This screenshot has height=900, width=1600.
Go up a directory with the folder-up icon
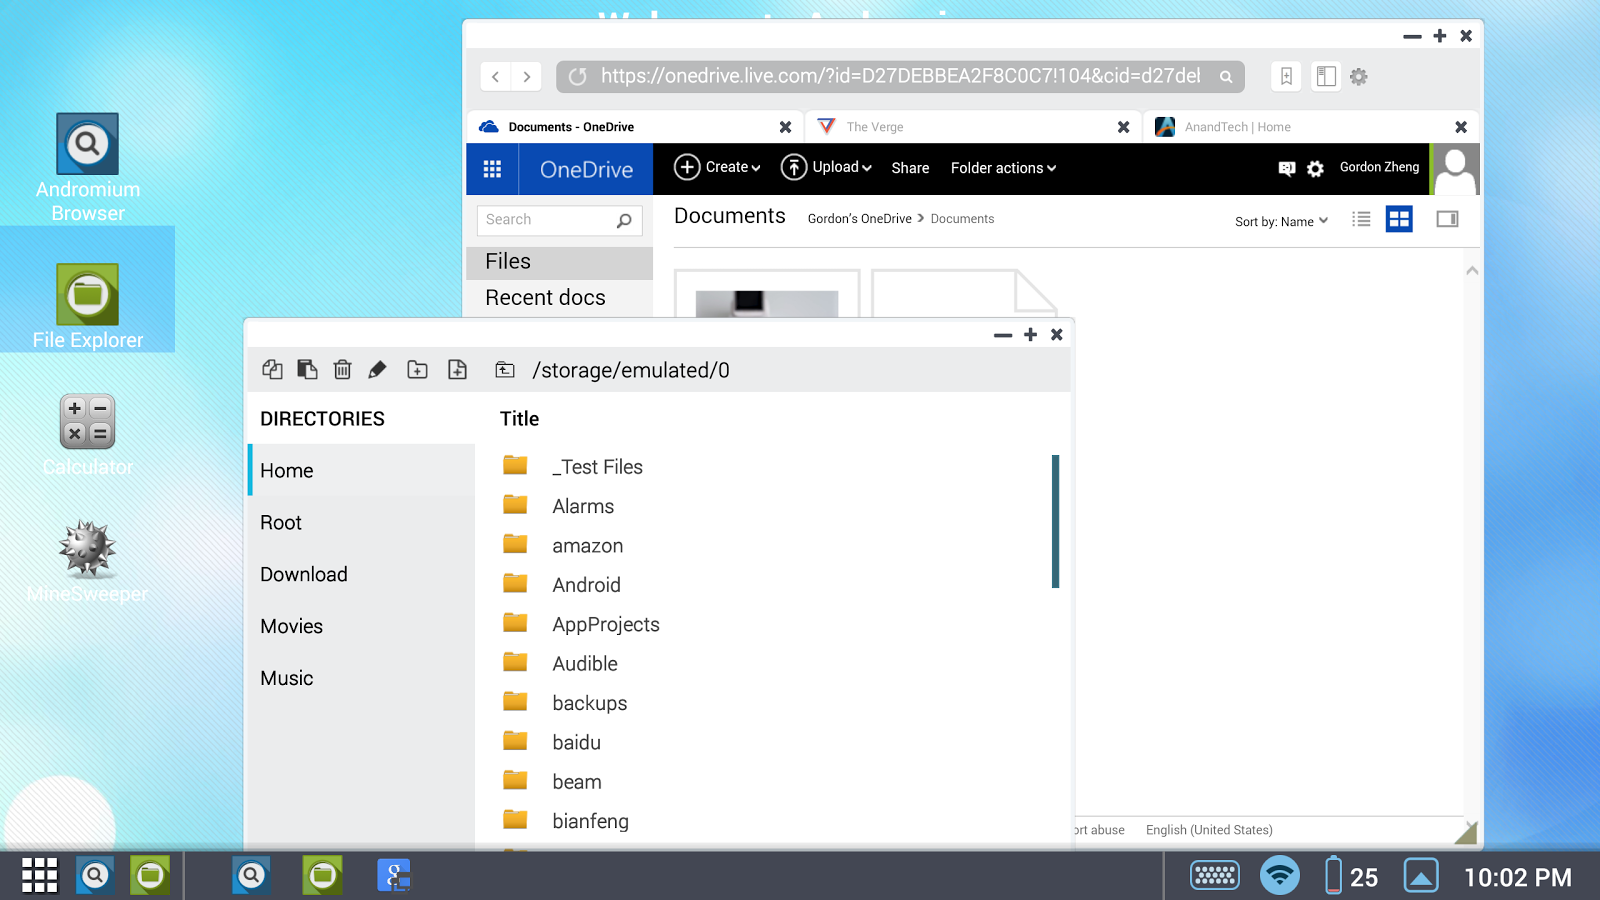point(505,370)
